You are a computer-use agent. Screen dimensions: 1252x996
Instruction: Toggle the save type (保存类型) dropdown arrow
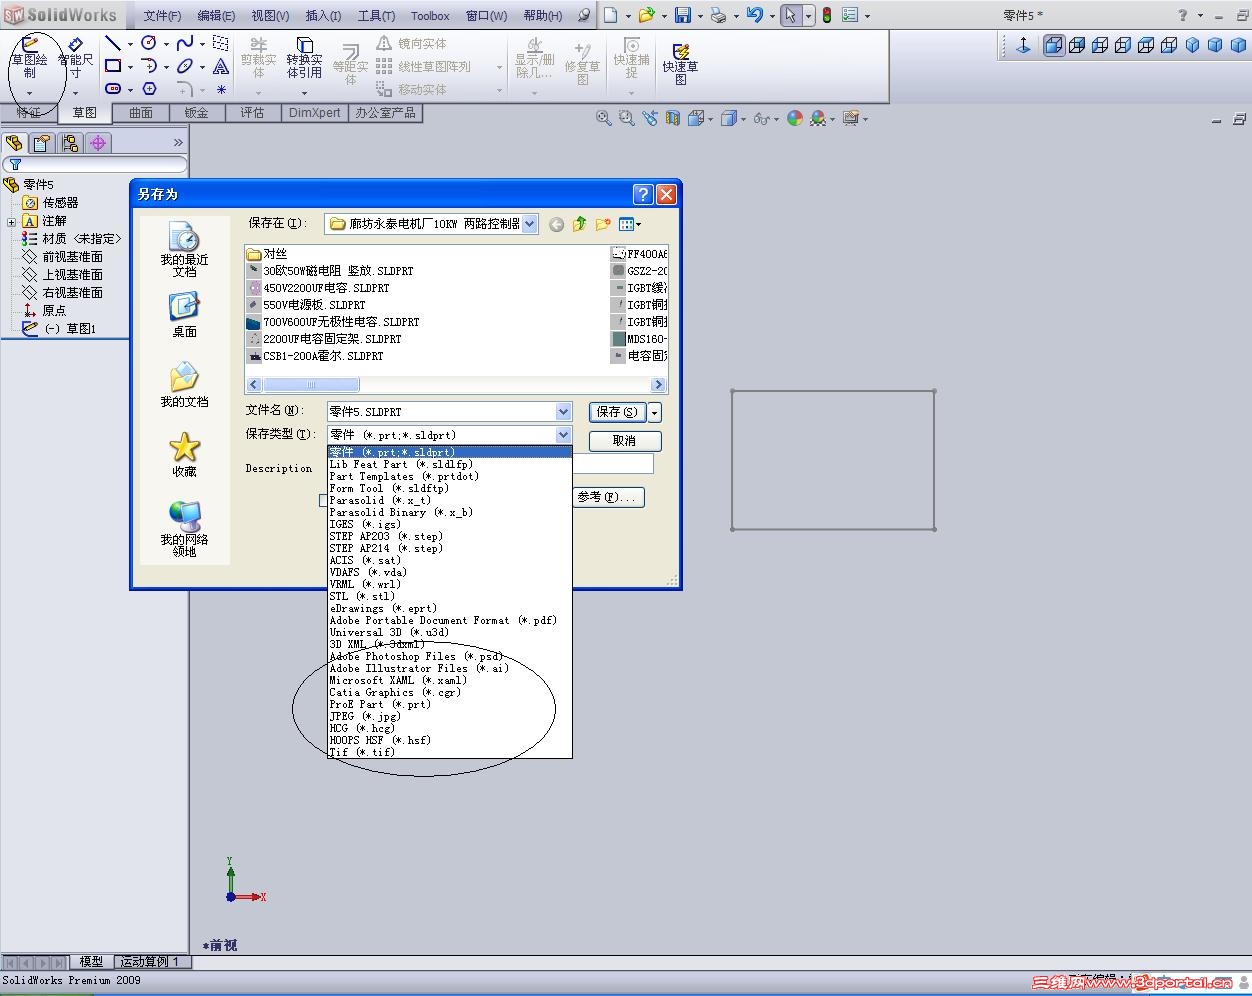point(563,434)
